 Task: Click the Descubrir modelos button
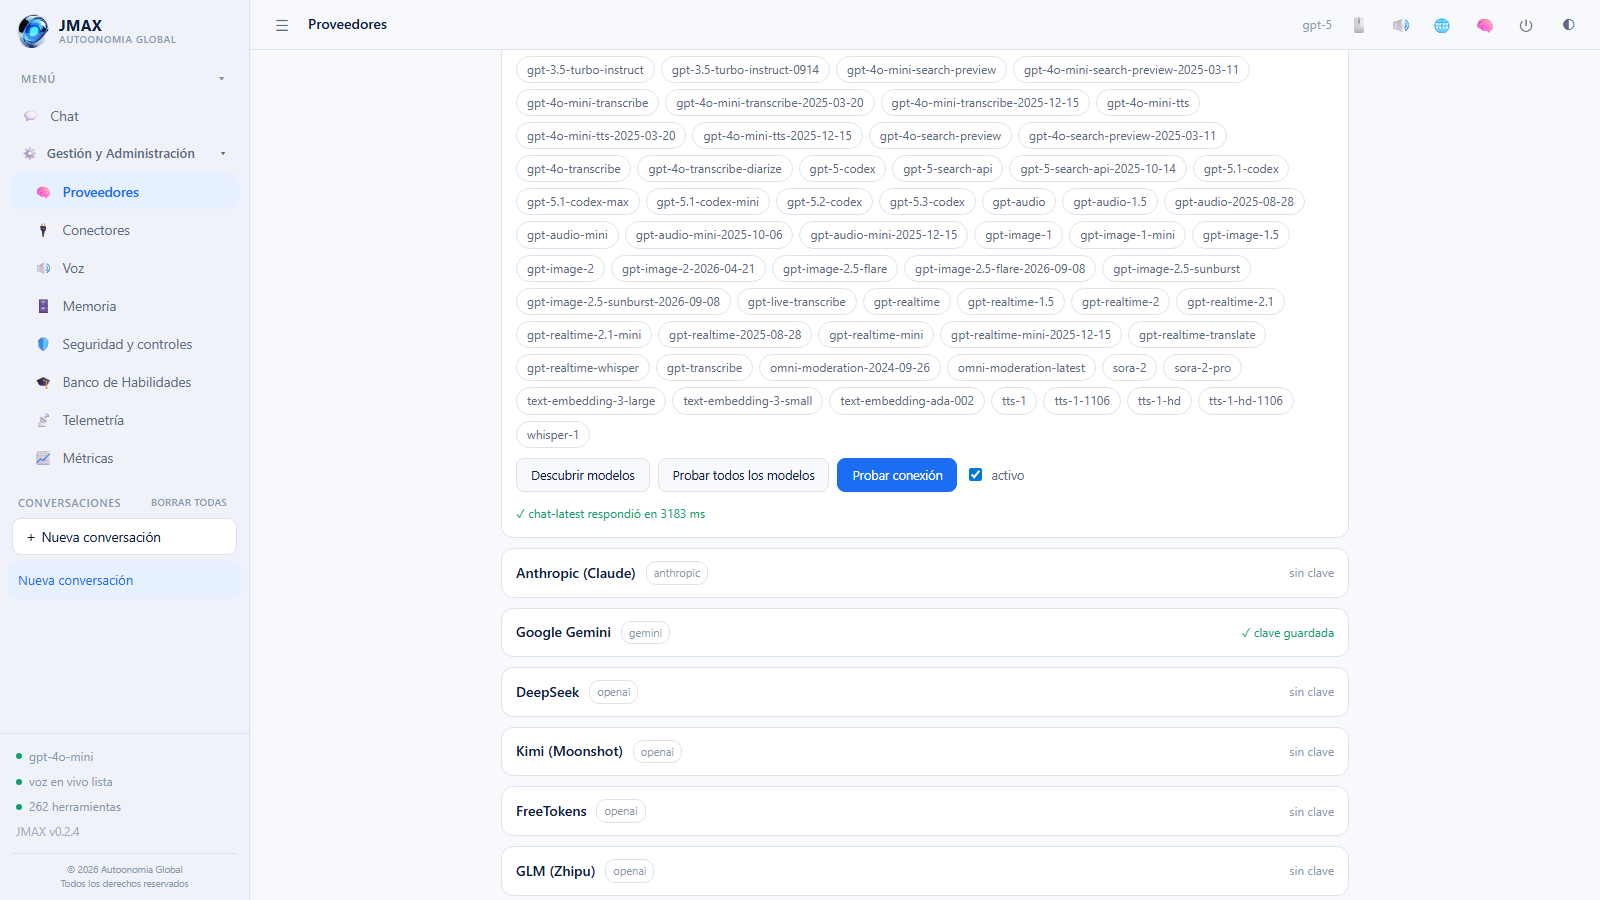click(x=583, y=475)
